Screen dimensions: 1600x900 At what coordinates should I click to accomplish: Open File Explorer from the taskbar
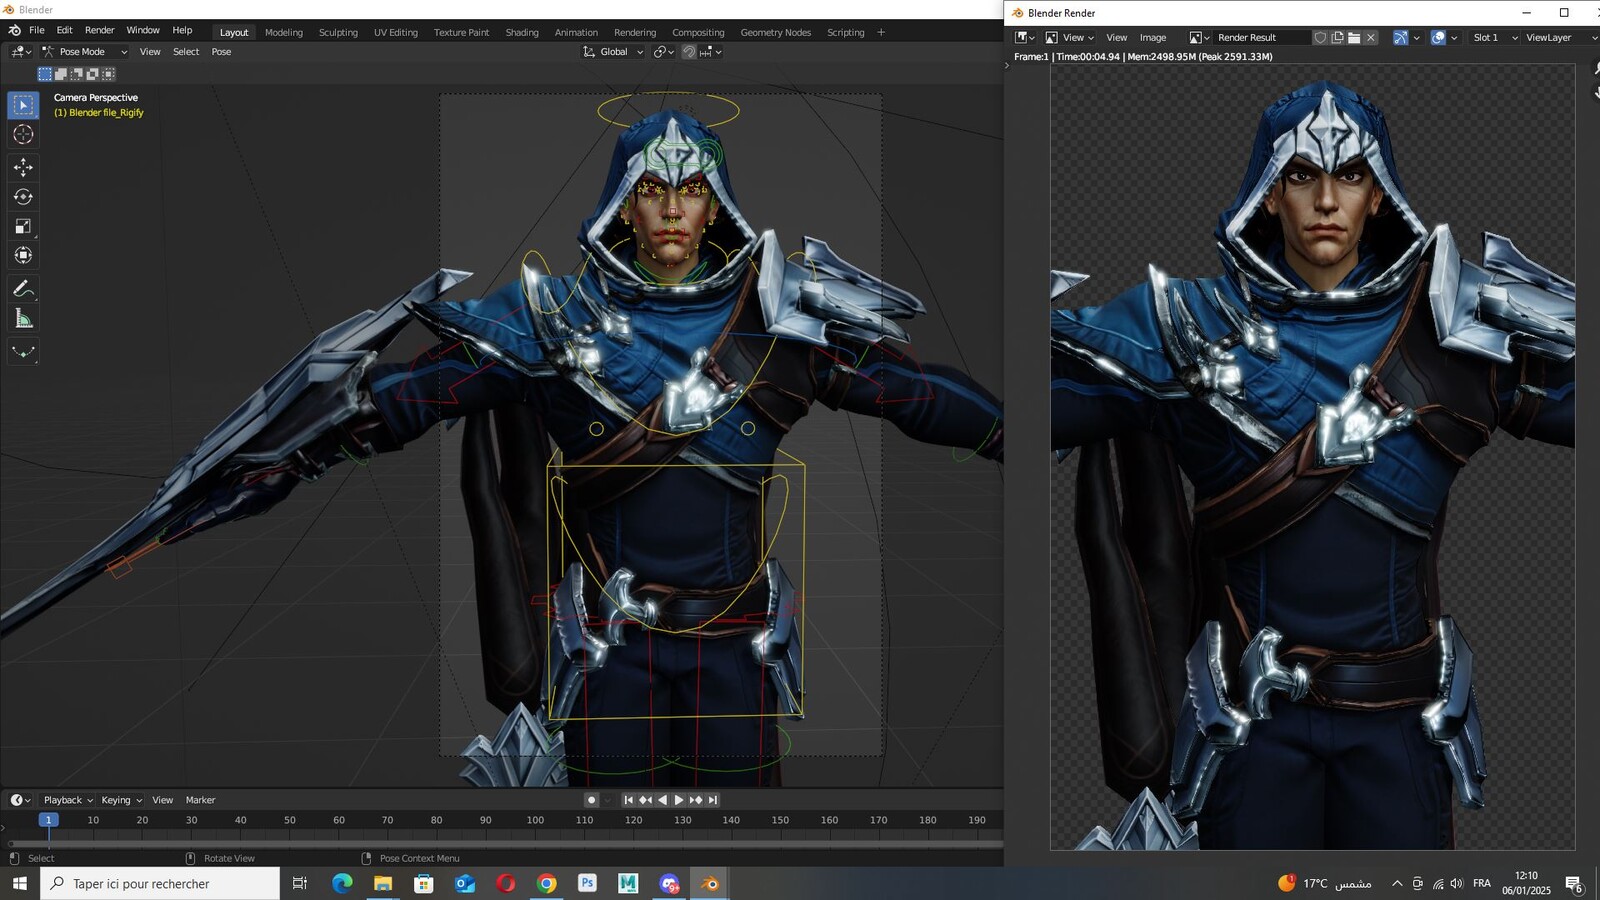coord(383,883)
